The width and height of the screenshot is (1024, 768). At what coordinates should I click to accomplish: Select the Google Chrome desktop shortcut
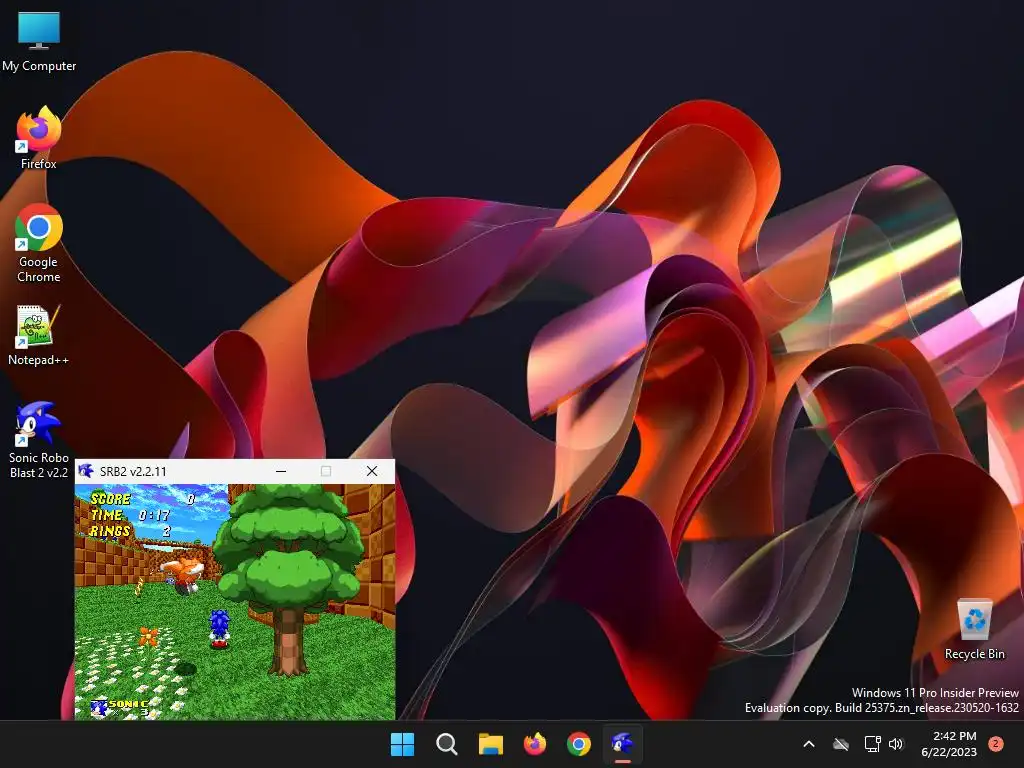pyautogui.click(x=39, y=243)
